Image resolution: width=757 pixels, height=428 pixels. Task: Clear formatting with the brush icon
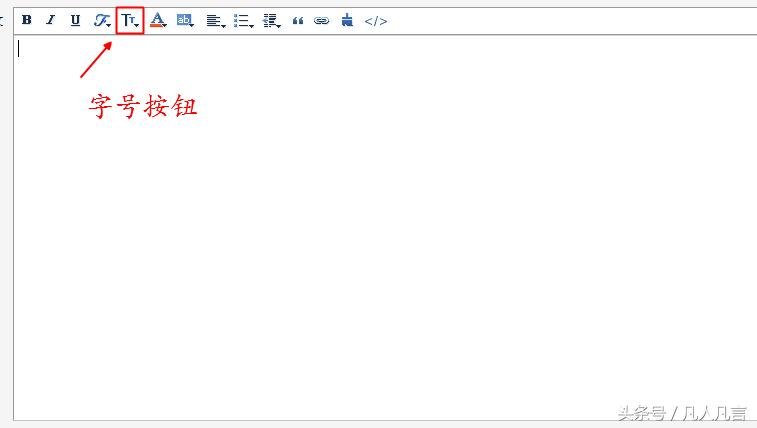(x=346, y=20)
